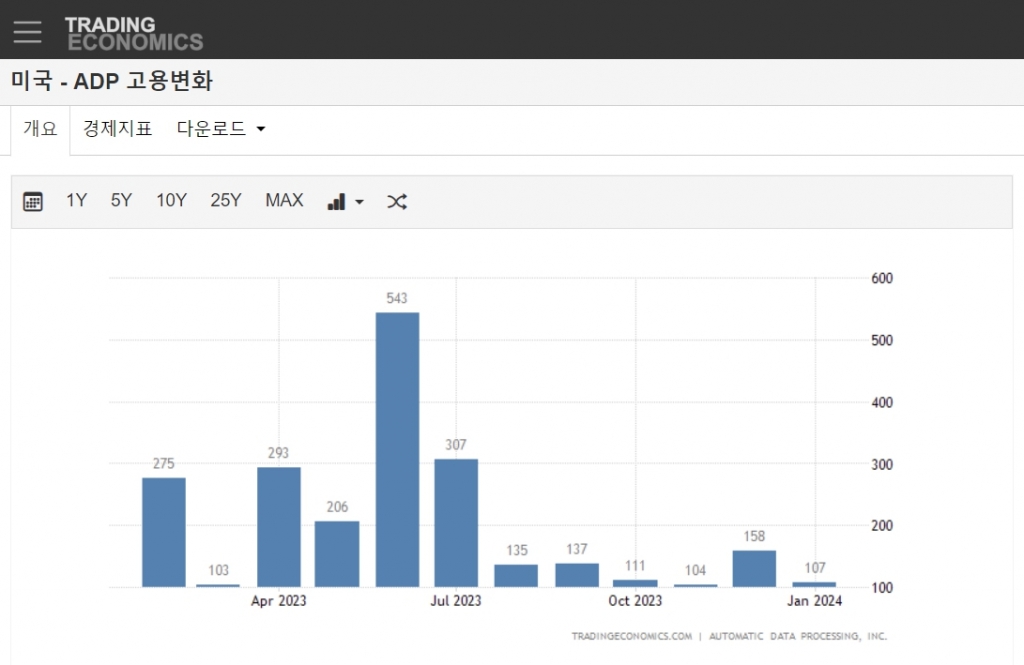Click the bar labeled 158

(754, 568)
